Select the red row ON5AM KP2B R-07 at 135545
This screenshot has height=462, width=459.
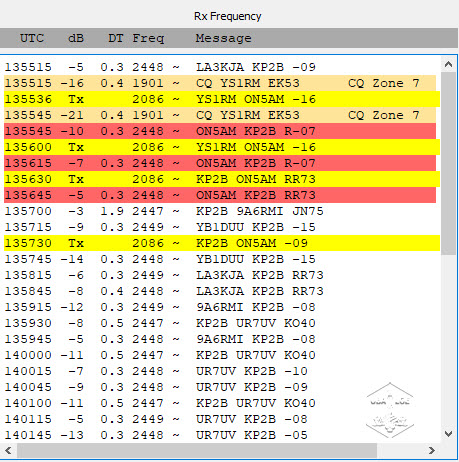[220, 131]
